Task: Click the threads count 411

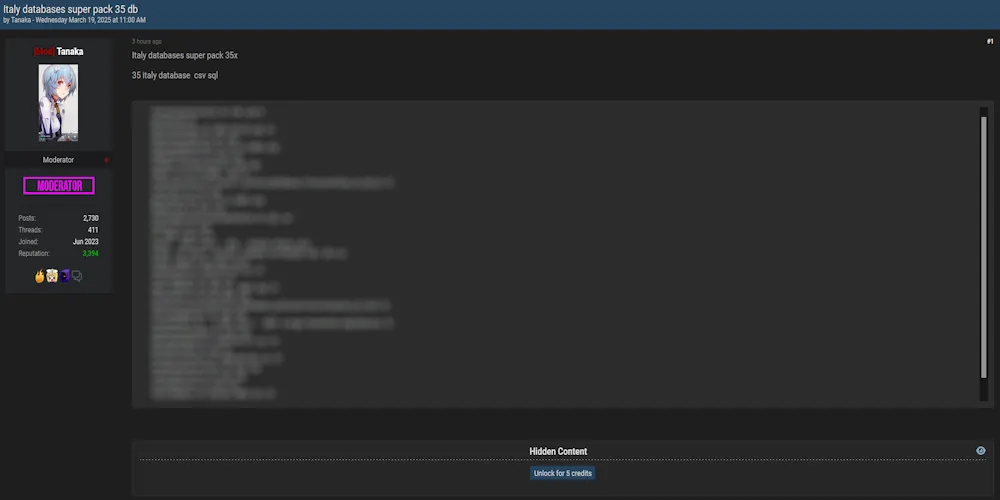Action: tap(93, 230)
